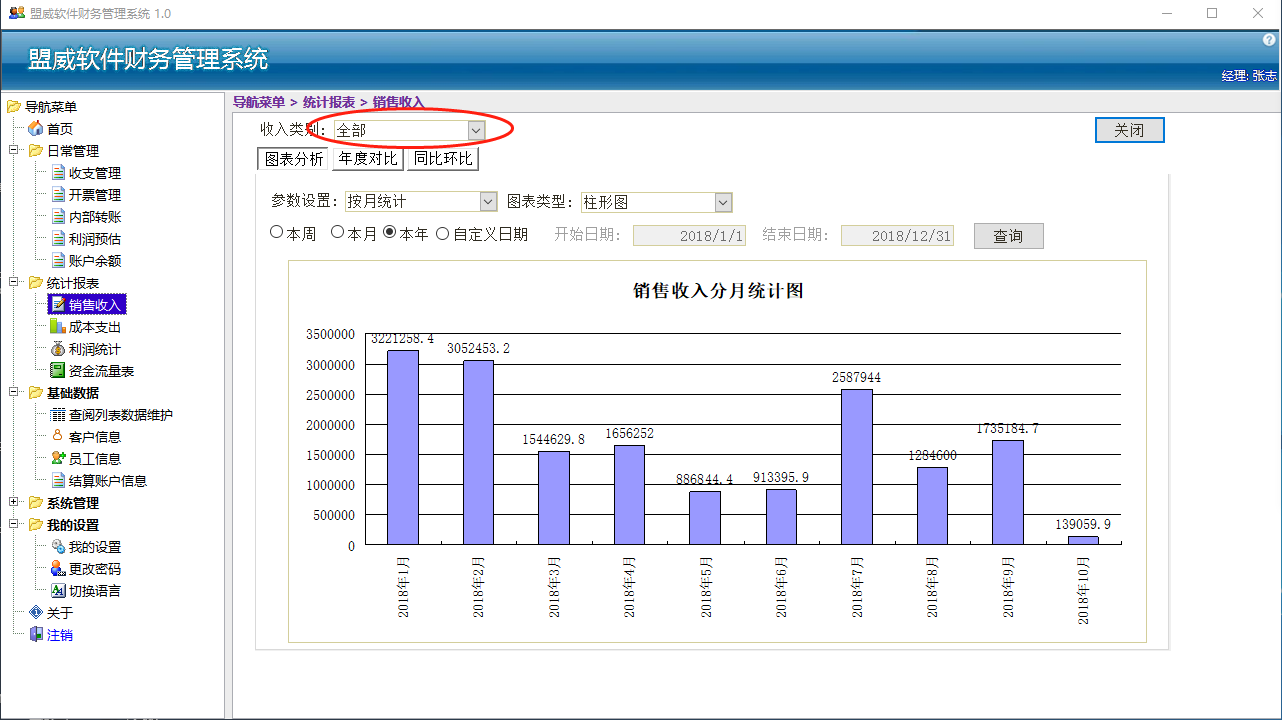Select the 本月 radio button
1282x720 pixels.
click(x=338, y=232)
